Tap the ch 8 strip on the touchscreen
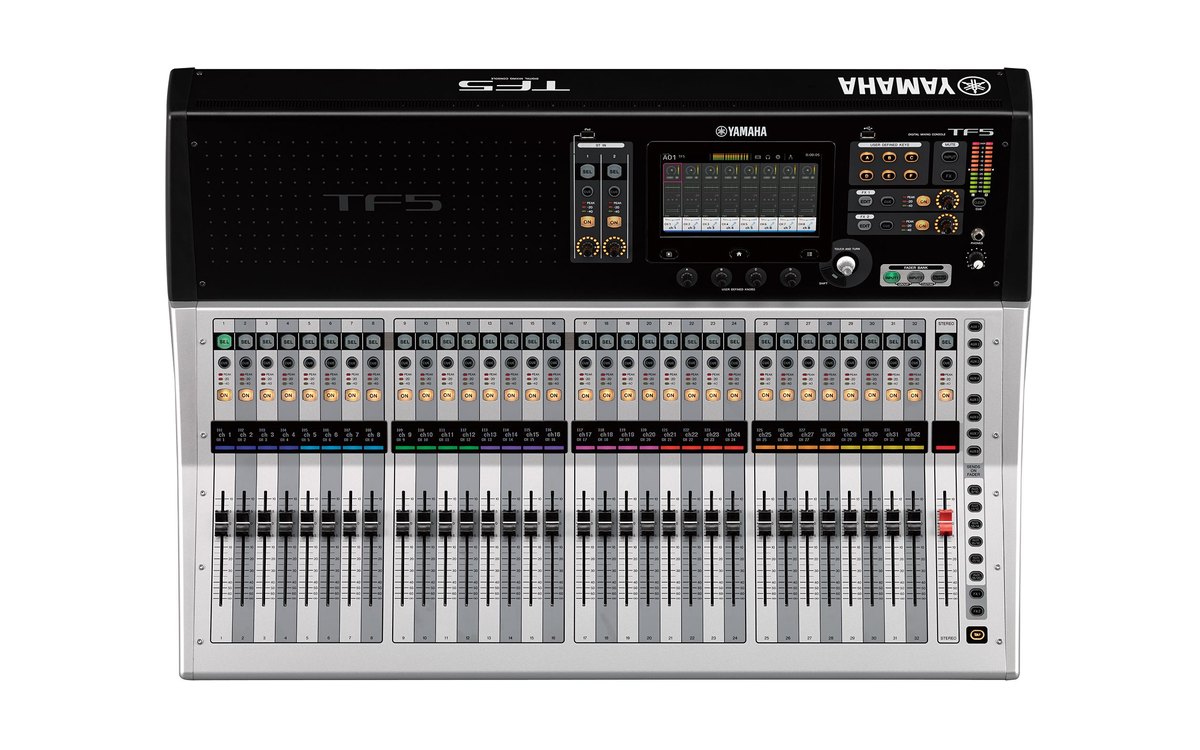This screenshot has height=750, width=1200. tap(807, 197)
